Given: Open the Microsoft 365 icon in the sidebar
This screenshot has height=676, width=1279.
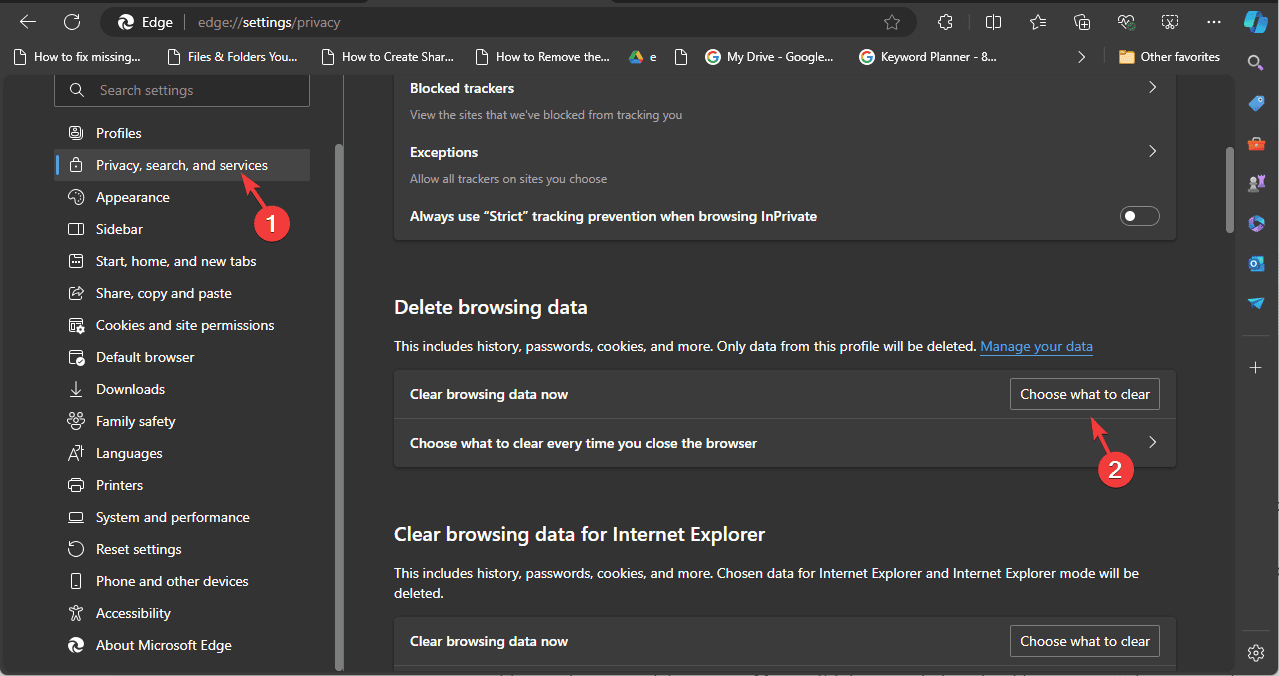Looking at the screenshot, I should (x=1256, y=223).
